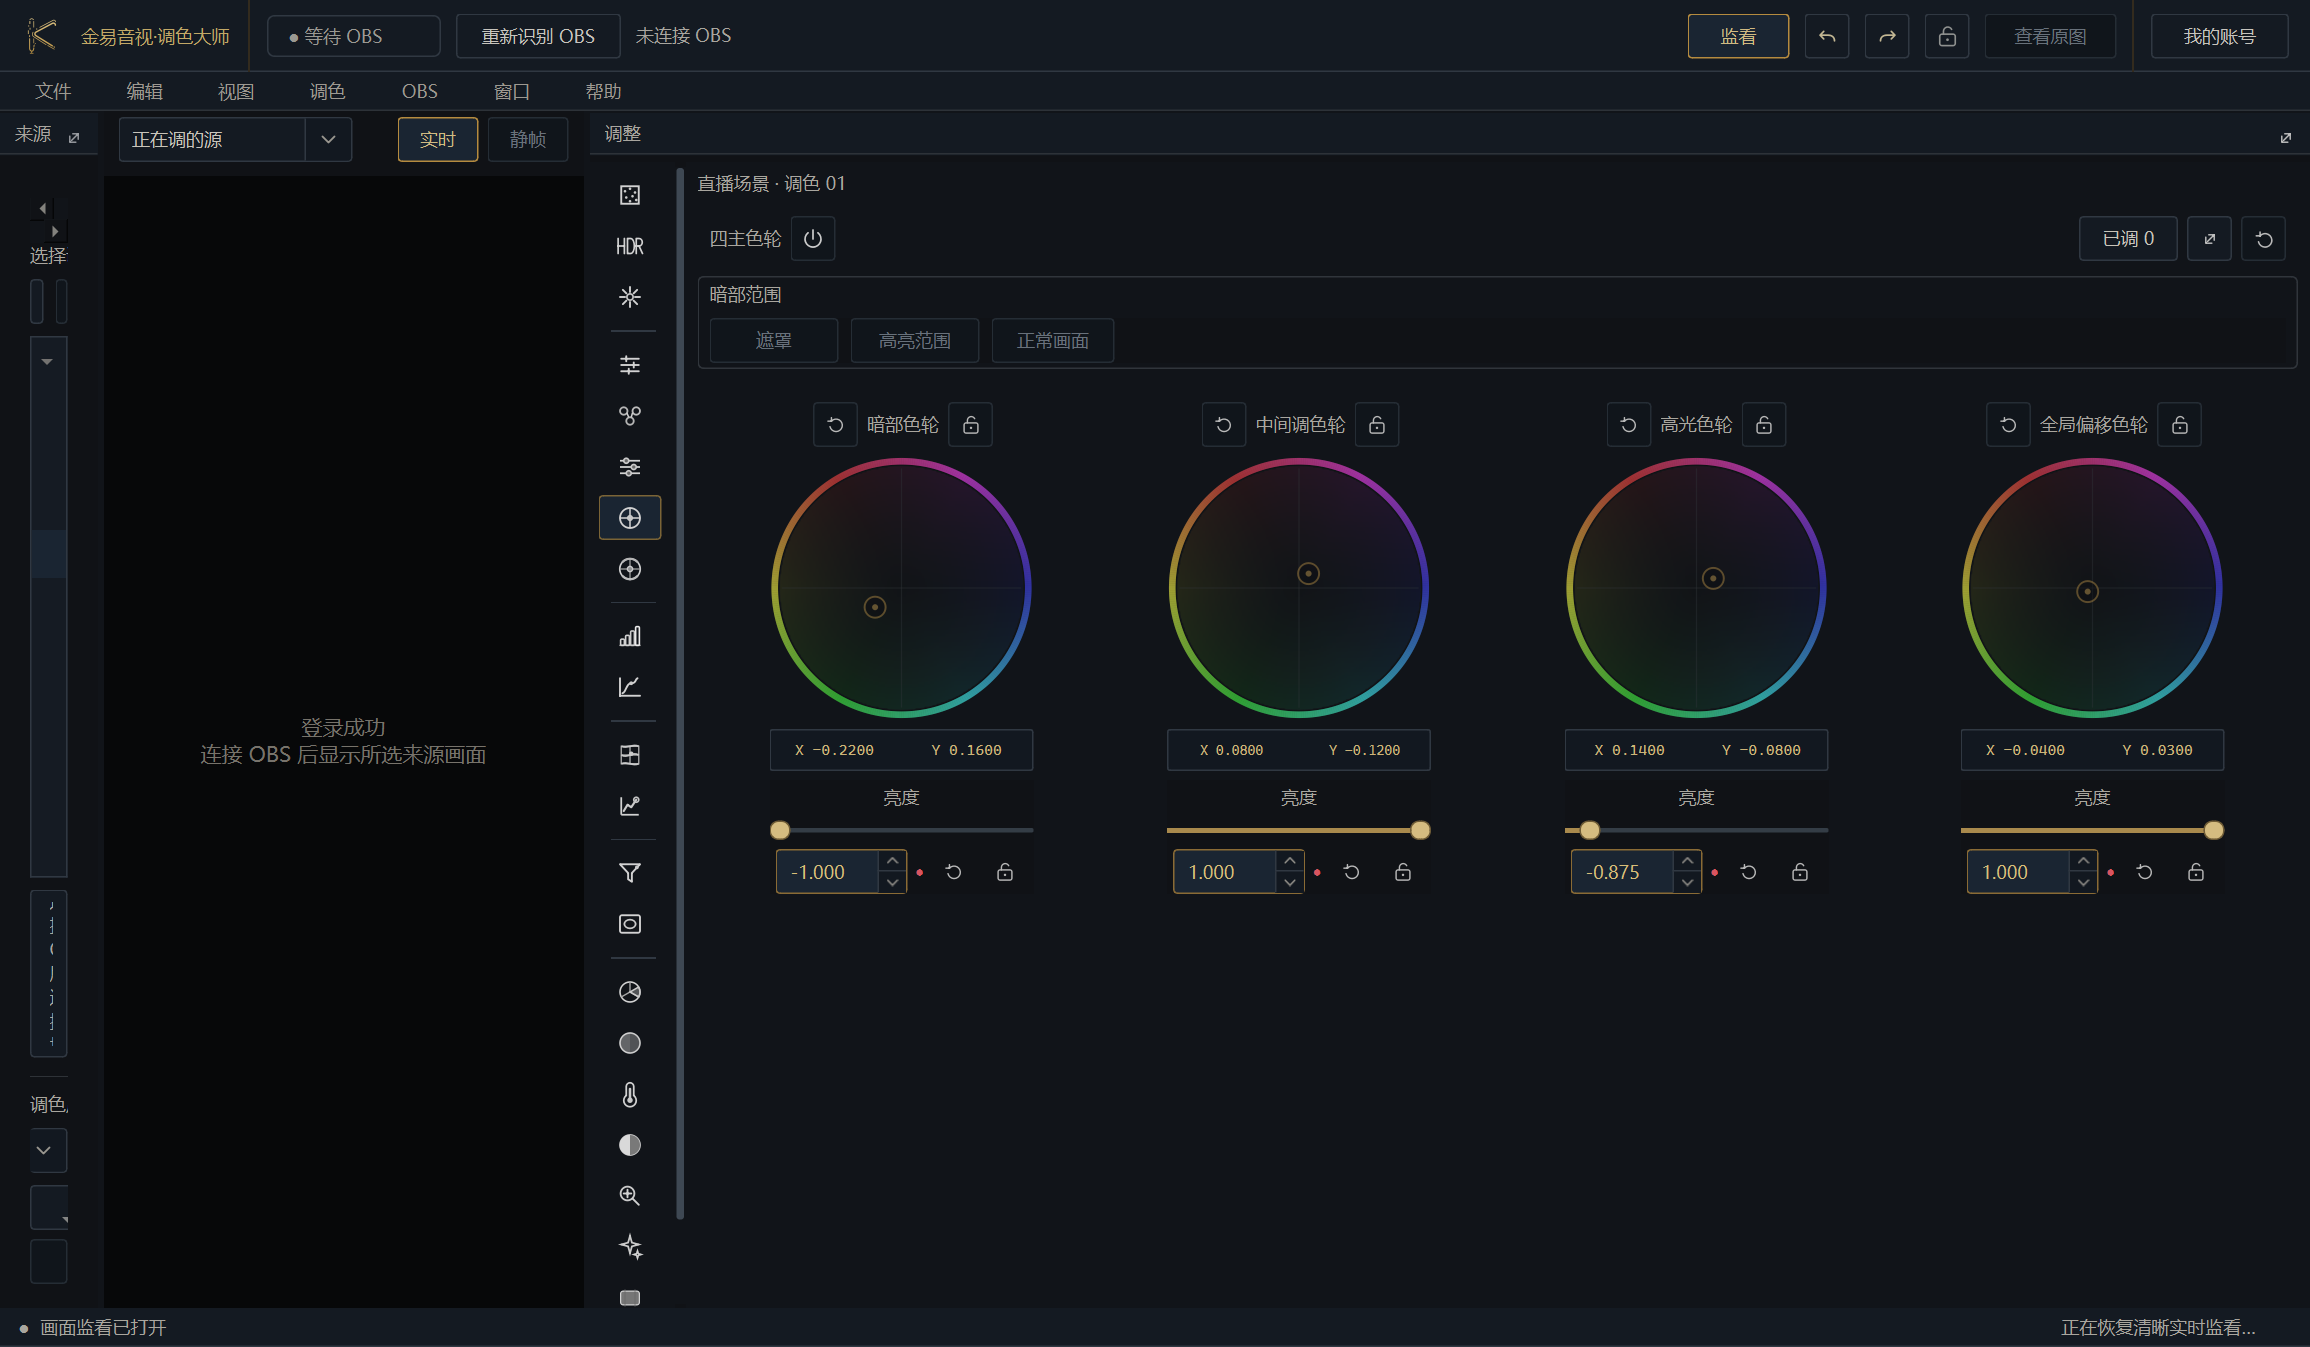Open the curves graph tool icon
The width and height of the screenshot is (2310, 1347).
coord(630,687)
